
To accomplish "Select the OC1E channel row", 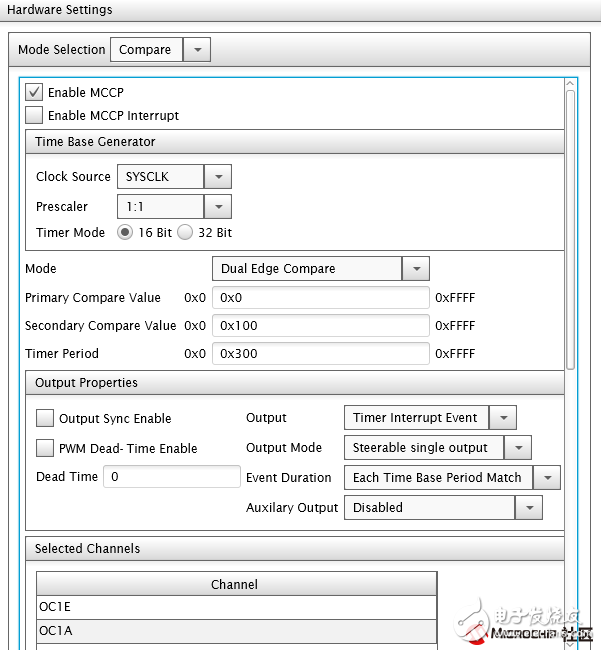I will pyautogui.click(x=236, y=607).
